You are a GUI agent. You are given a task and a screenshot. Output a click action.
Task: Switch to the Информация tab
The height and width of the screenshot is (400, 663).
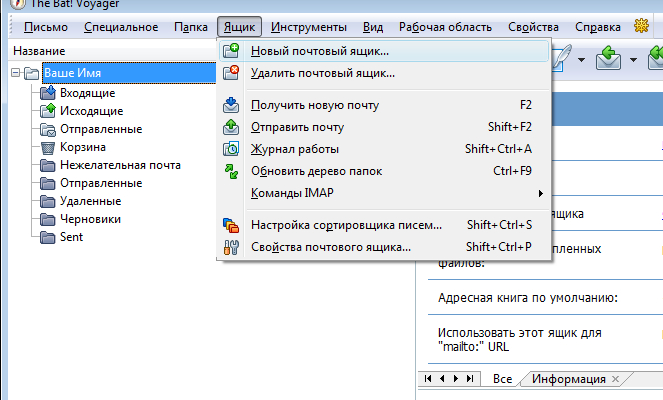(569, 379)
